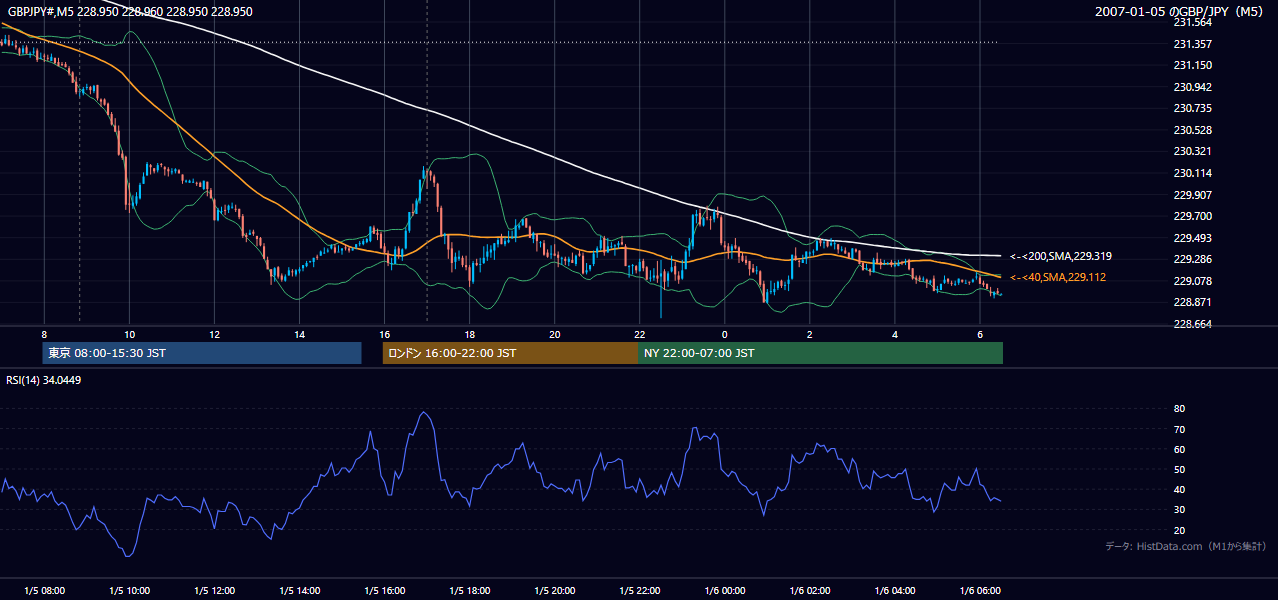The image size is (1278, 600).
Task: Click the RSI scale value 20
Action: click(x=1179, y=530)
